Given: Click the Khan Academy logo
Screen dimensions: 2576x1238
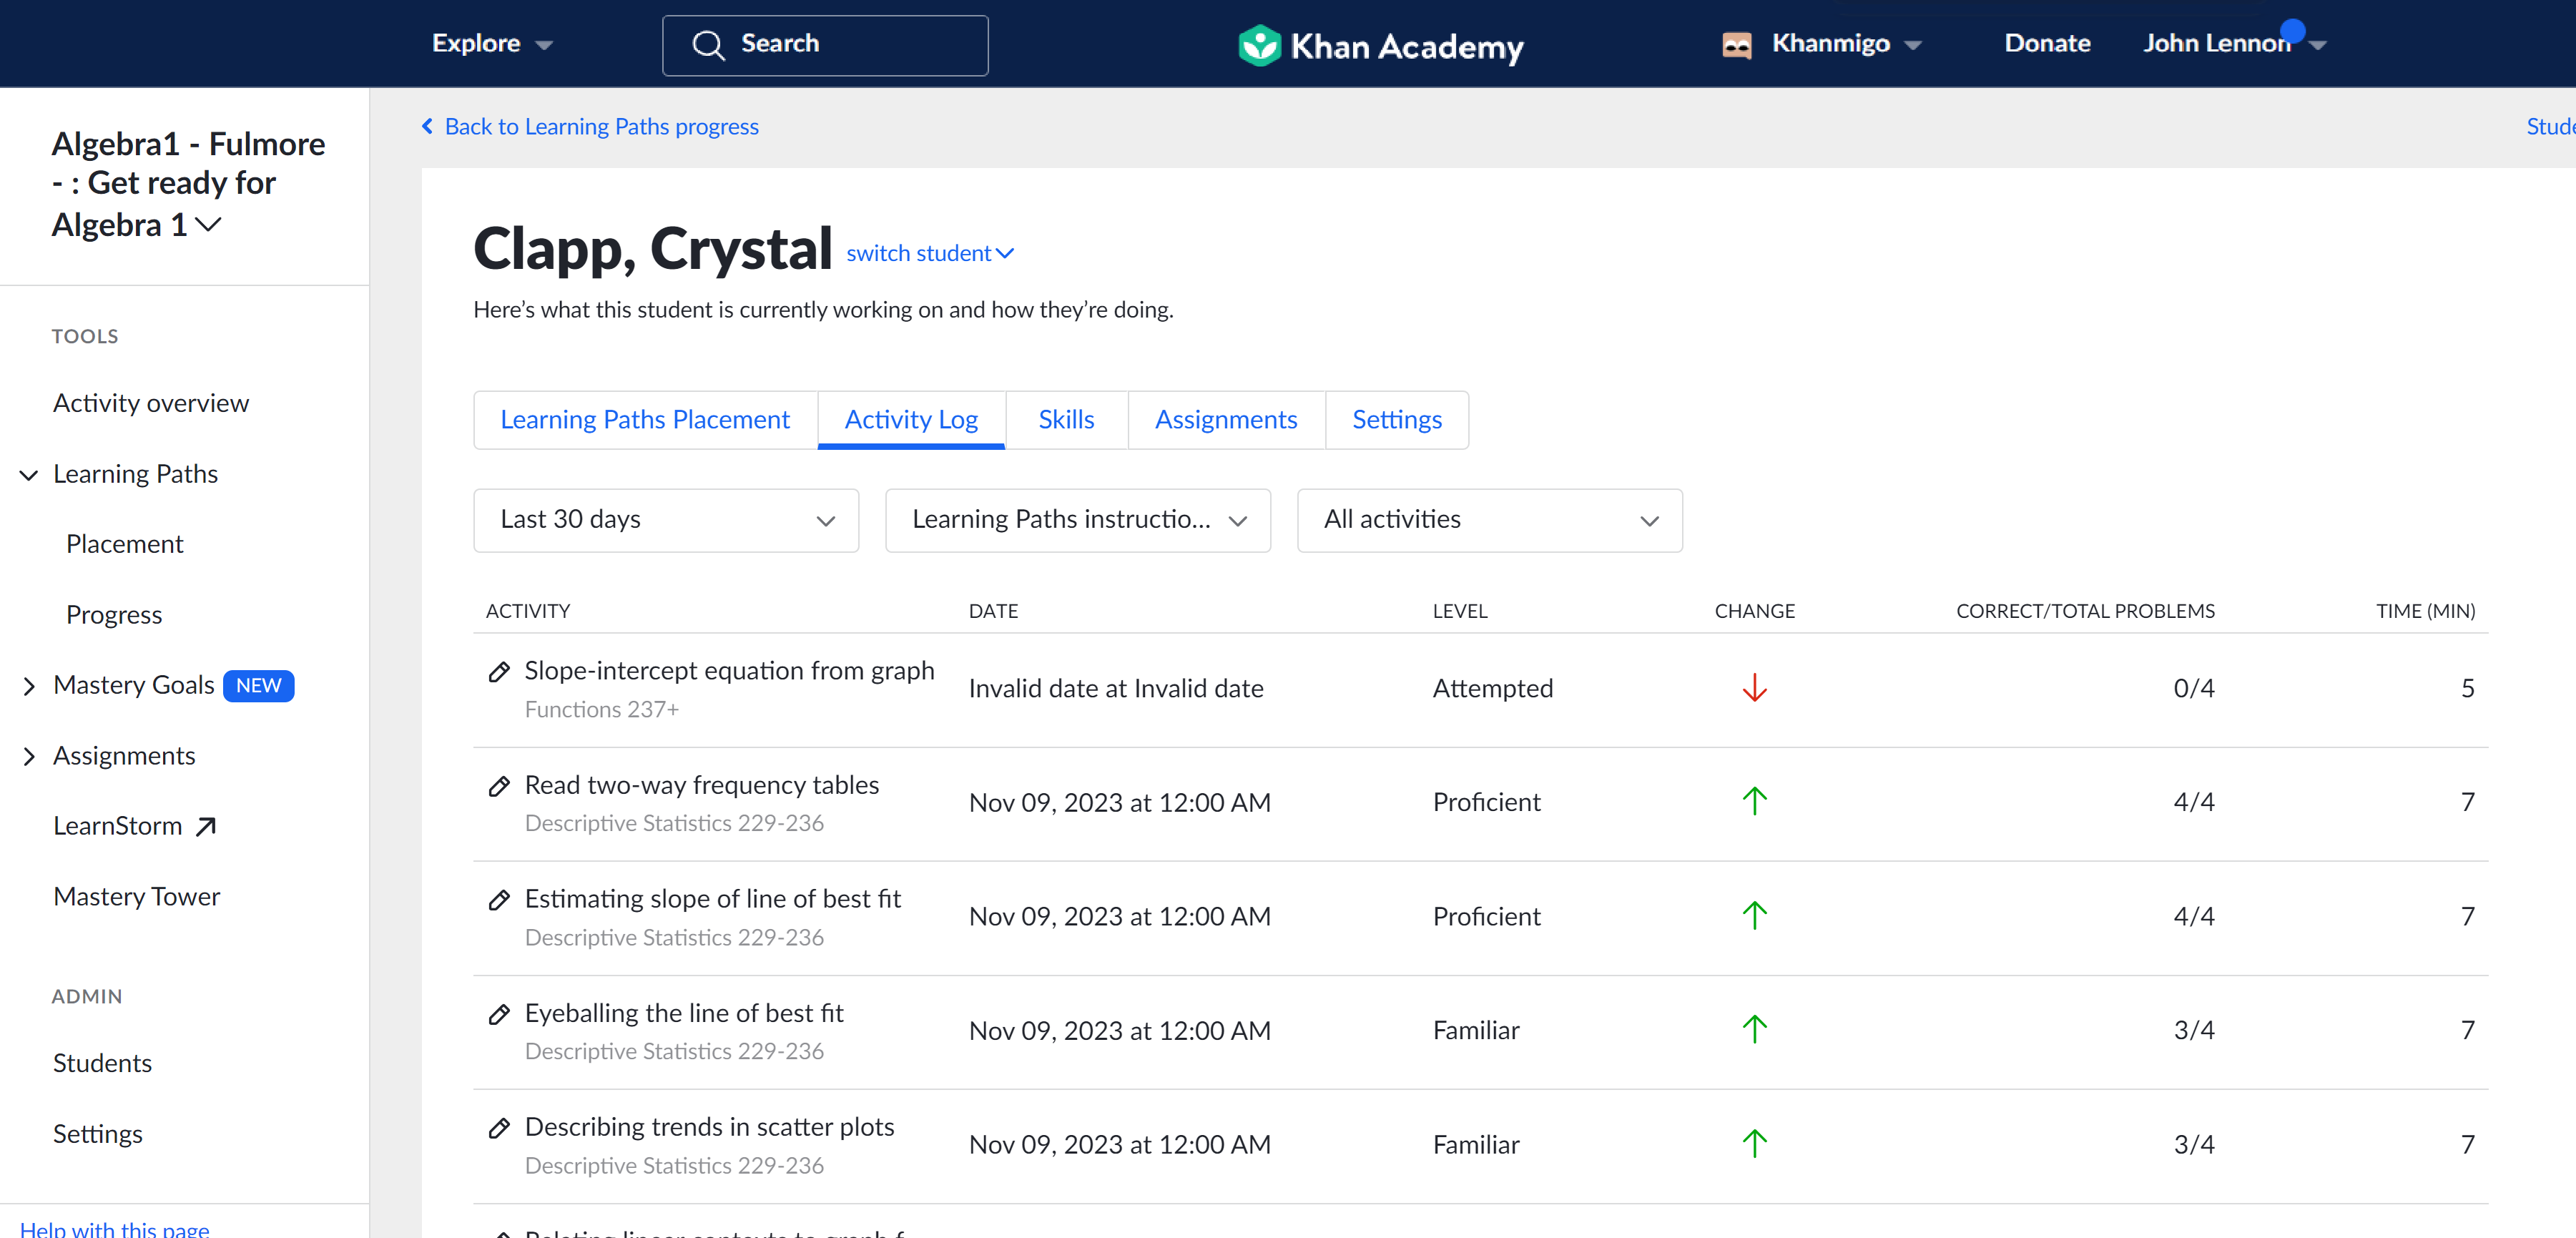Looking at the screenshot, I should tap(1380, 45).
